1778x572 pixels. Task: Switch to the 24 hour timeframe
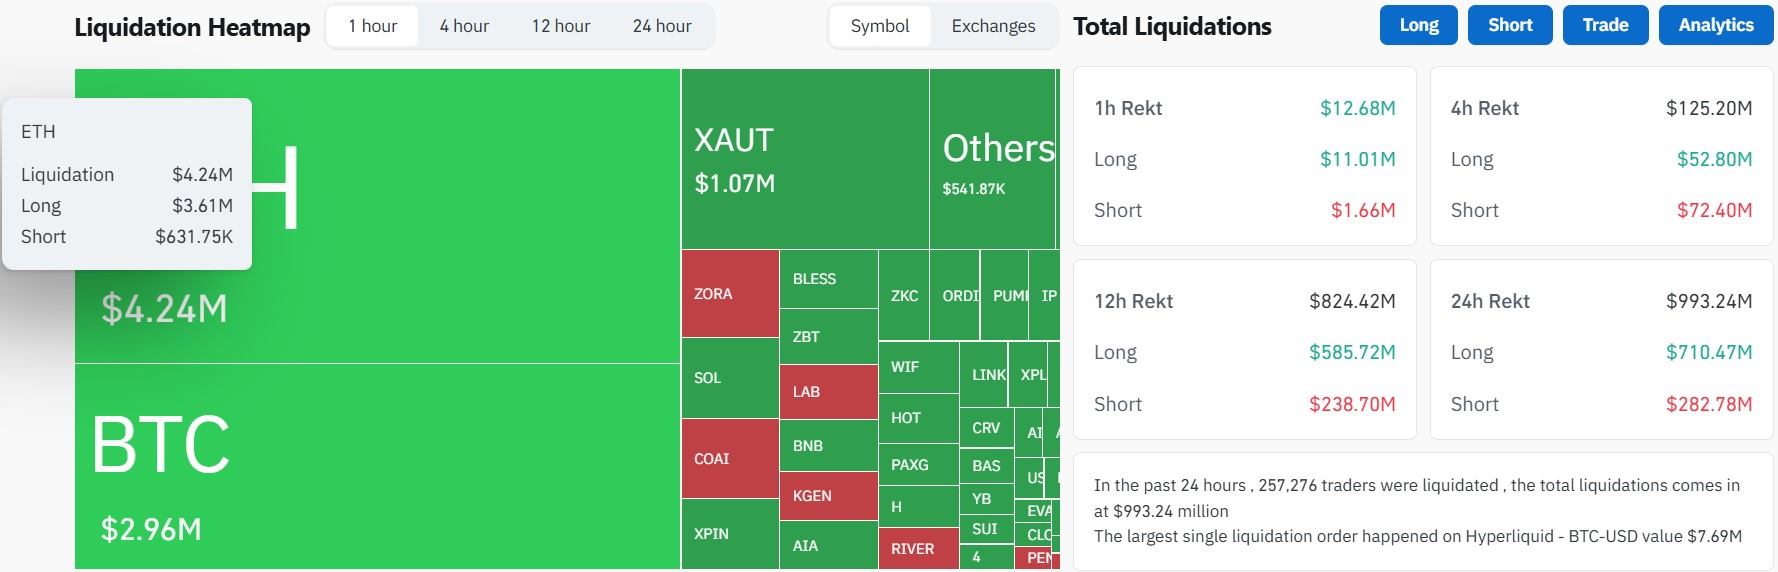[662, 26]
